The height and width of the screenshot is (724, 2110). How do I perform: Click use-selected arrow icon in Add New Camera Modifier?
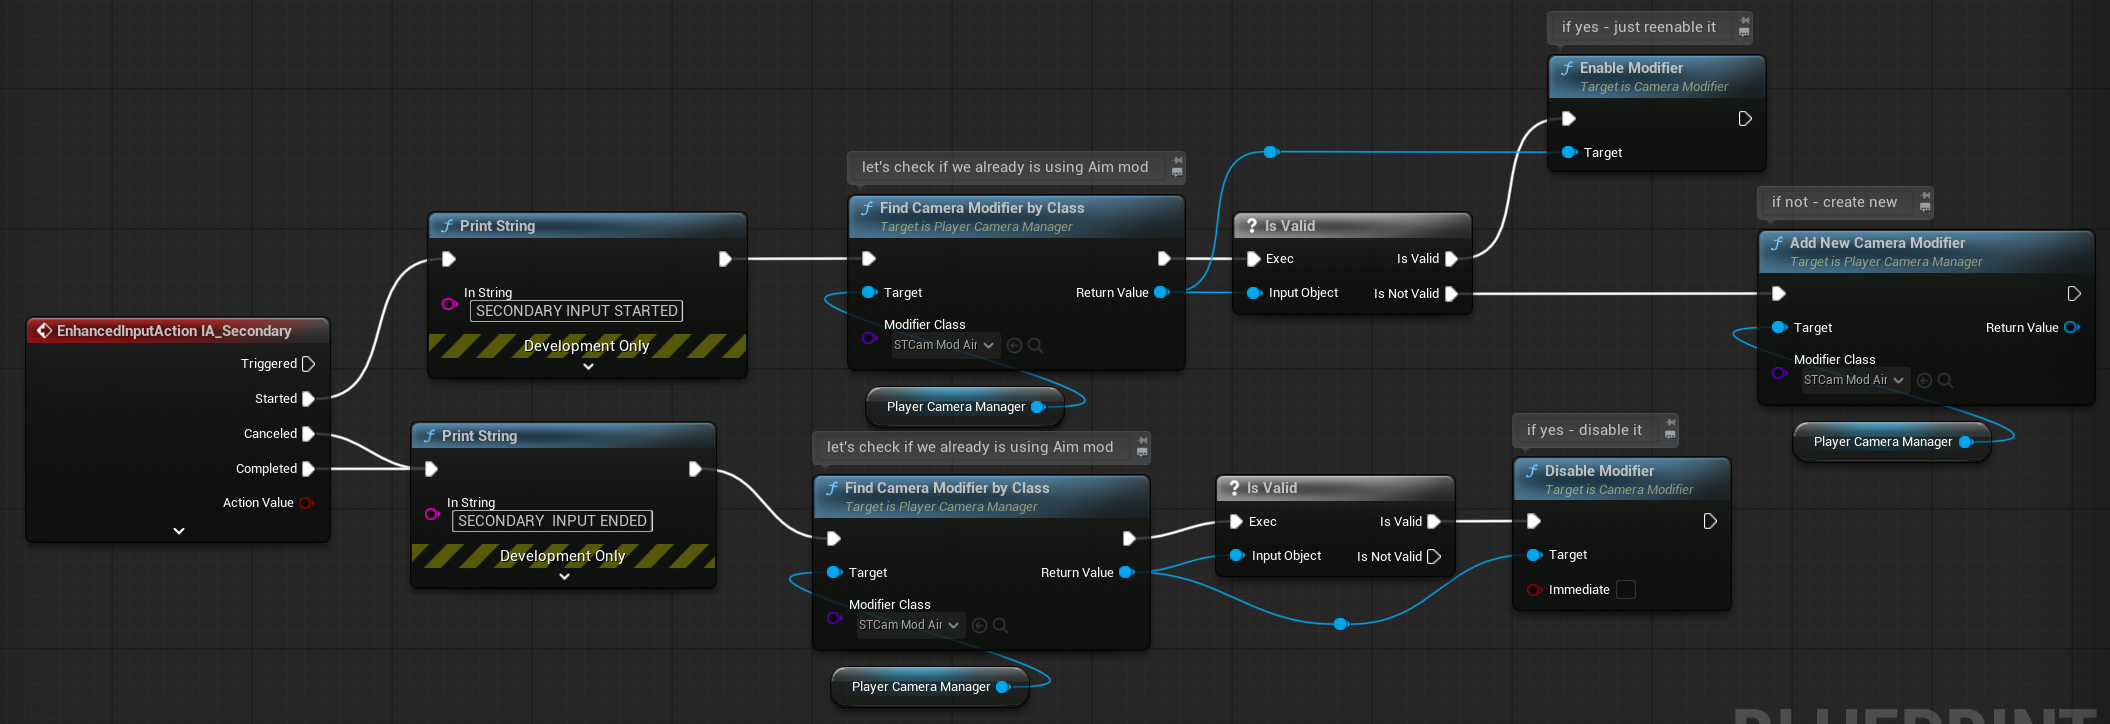point(1924,380)
